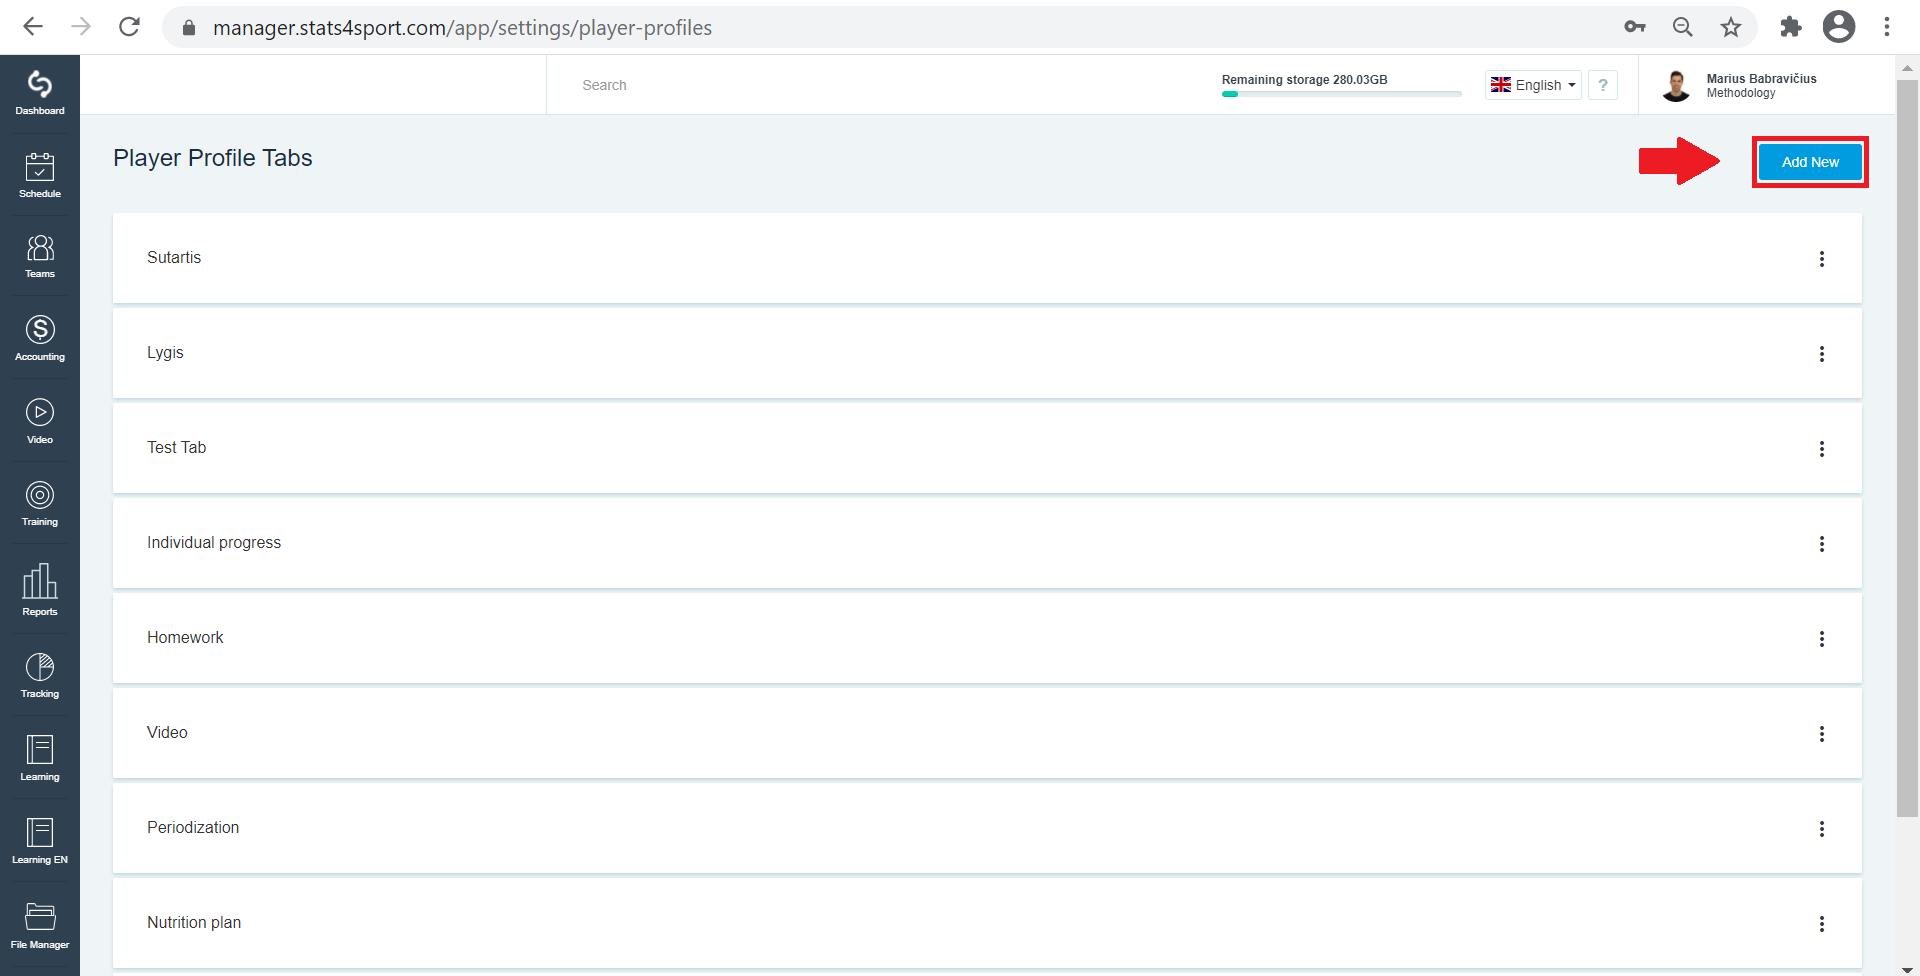Open options menu for Sutartis tab
The width and height of the screenshot is (1920, 976).
[x=1822, y=259]
